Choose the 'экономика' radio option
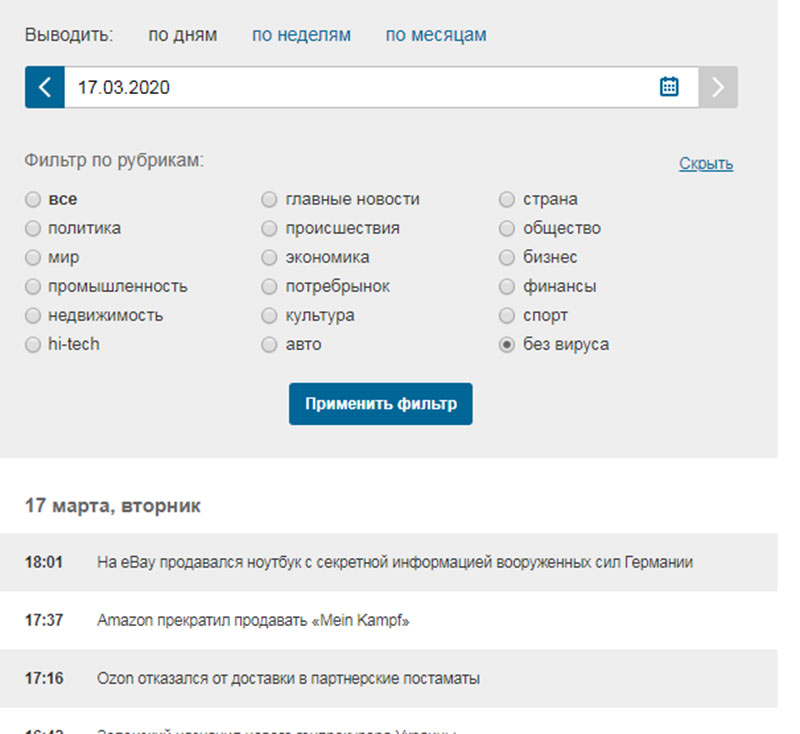This screenshot has height=734, width=800. coord(269,257)
